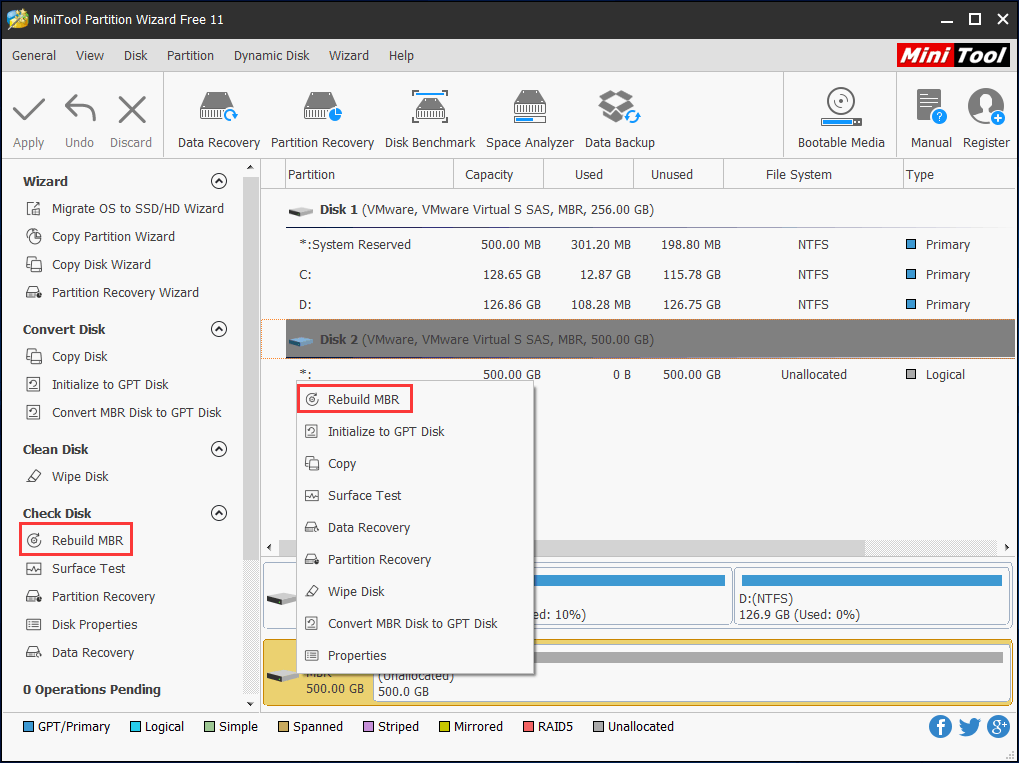
Task: Click sidebar scrollbar down arrow
Action: click(x=250, y=703)
